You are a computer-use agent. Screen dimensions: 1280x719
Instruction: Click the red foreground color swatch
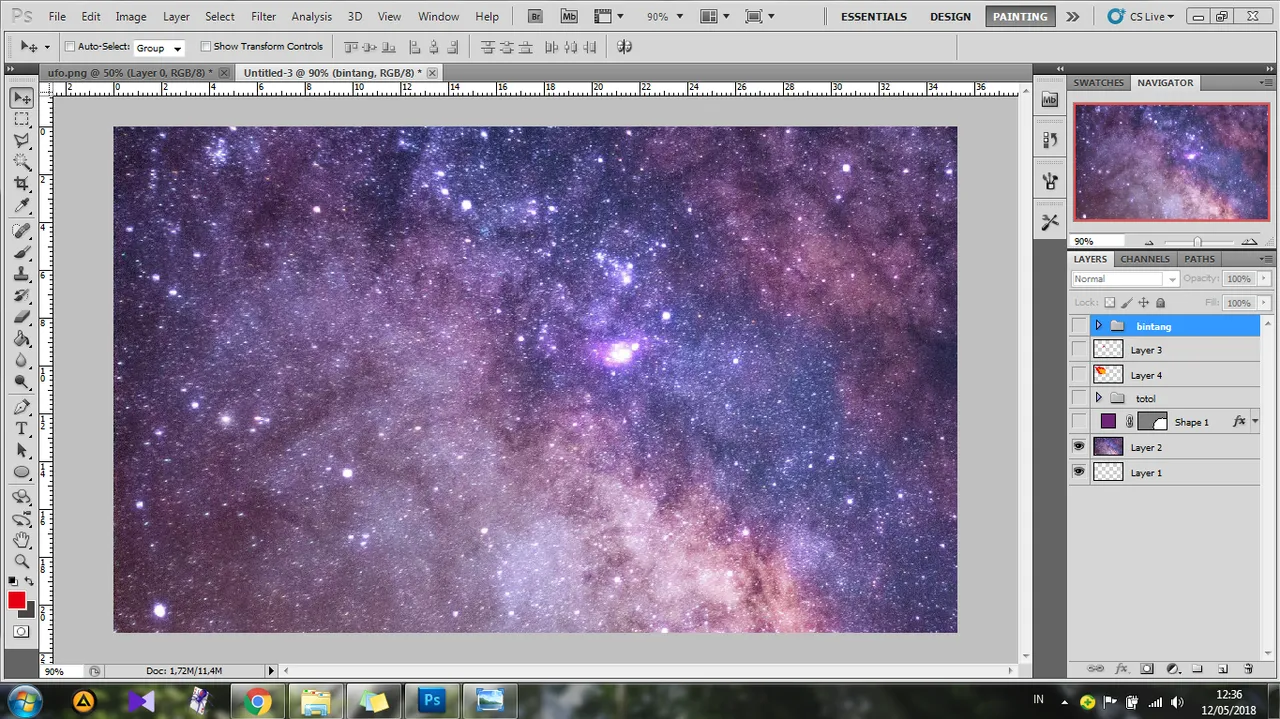click(17, 600)
